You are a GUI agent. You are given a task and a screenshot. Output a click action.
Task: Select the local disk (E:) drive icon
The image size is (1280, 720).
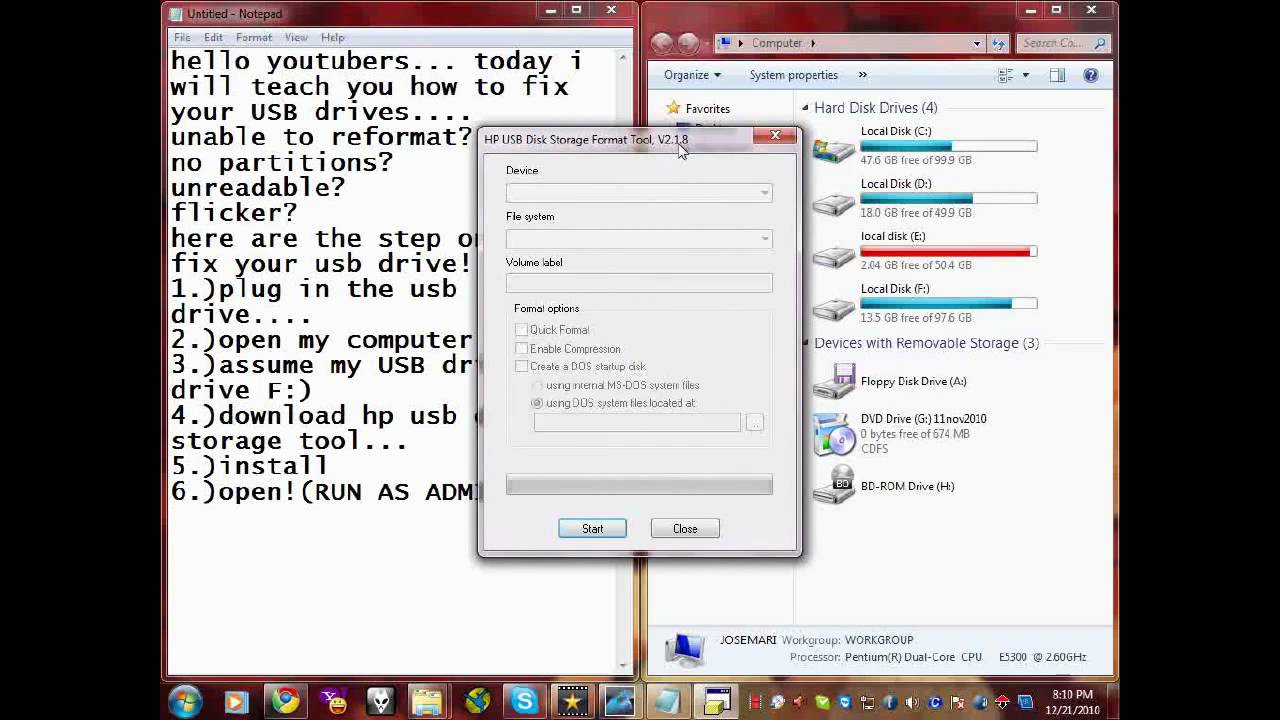834,256
